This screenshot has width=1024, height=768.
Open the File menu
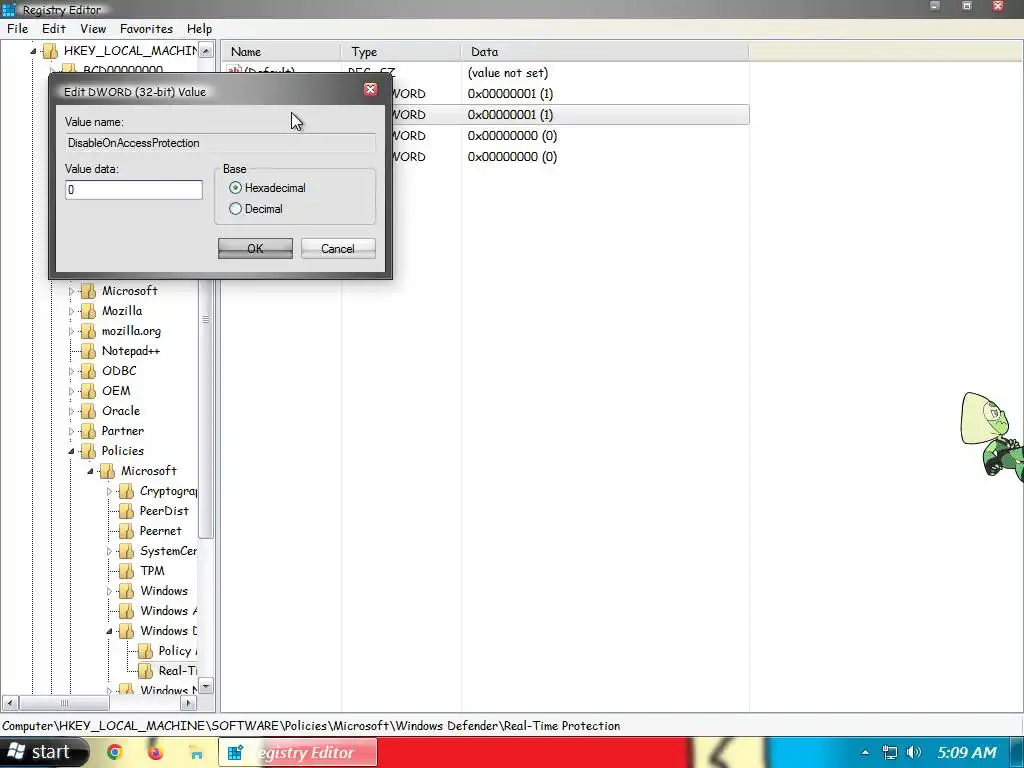pyautogui.click(x=18, y=29)
